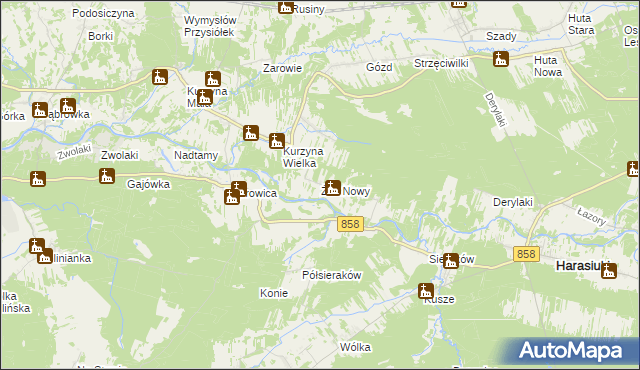
Task: Select the Konie village label
Action: [x=274, y=293]
